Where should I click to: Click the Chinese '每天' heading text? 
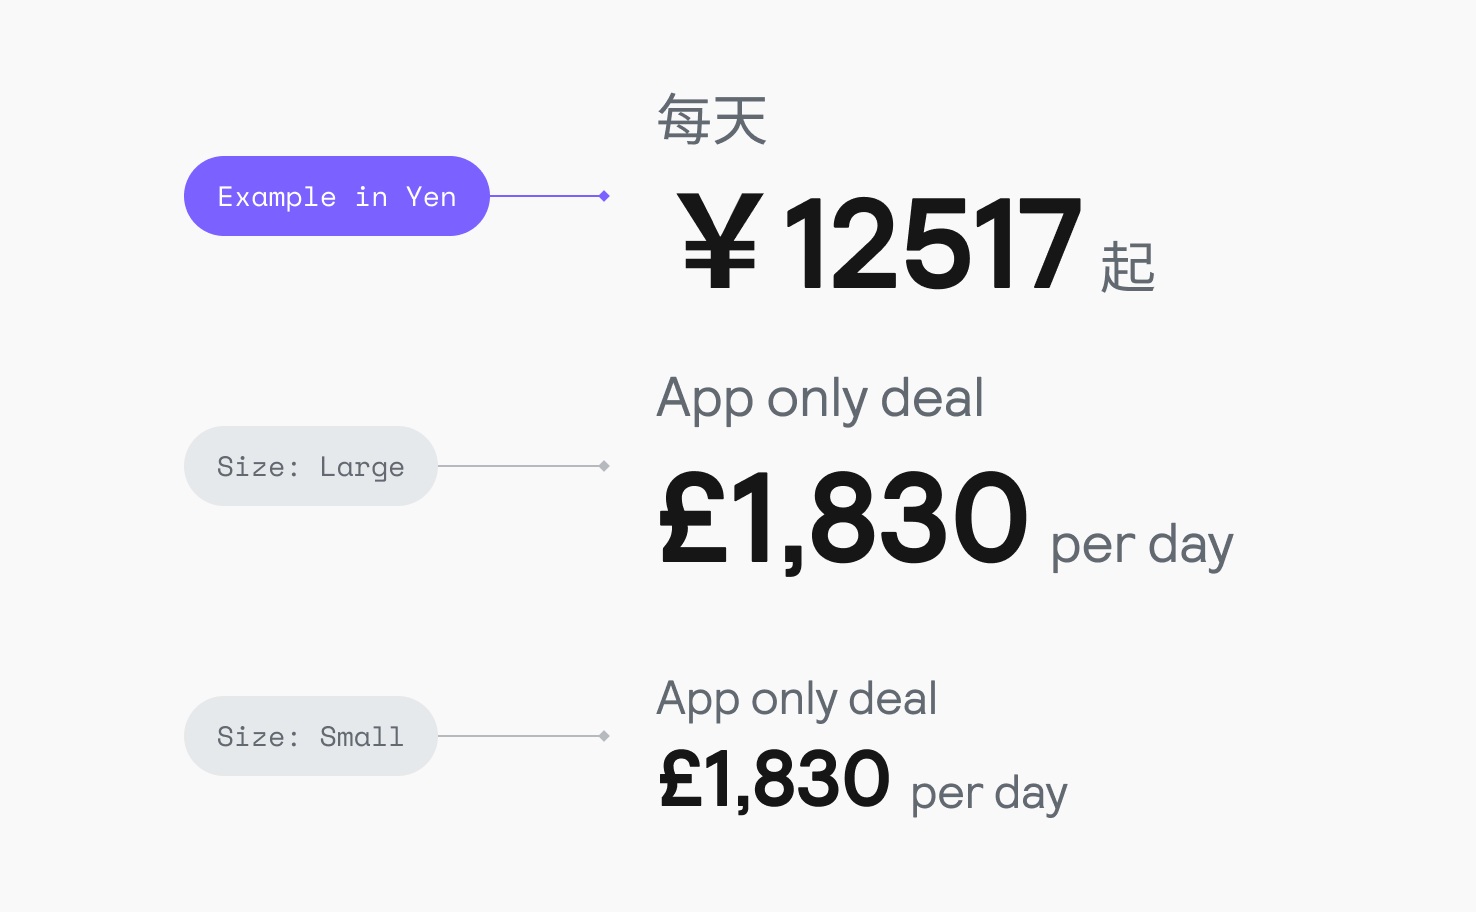coord(712,120)
